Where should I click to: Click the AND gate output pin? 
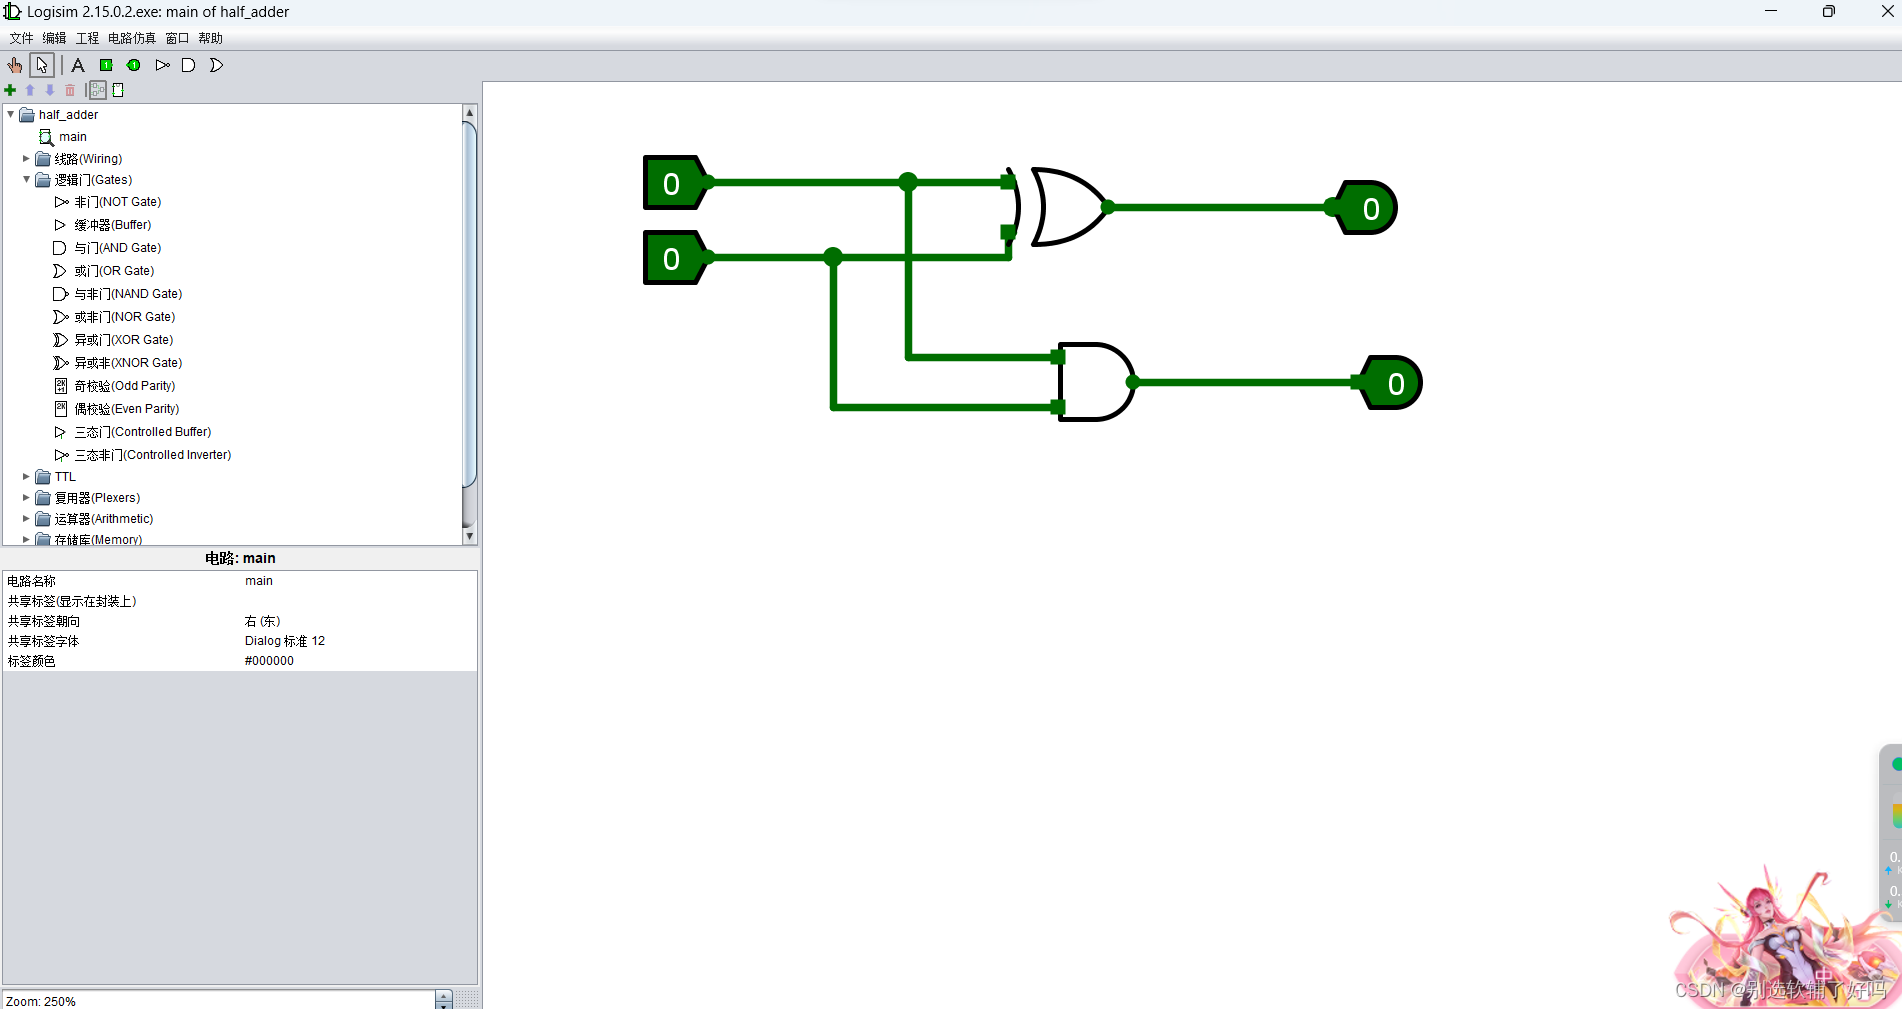tap(1393, 383)
